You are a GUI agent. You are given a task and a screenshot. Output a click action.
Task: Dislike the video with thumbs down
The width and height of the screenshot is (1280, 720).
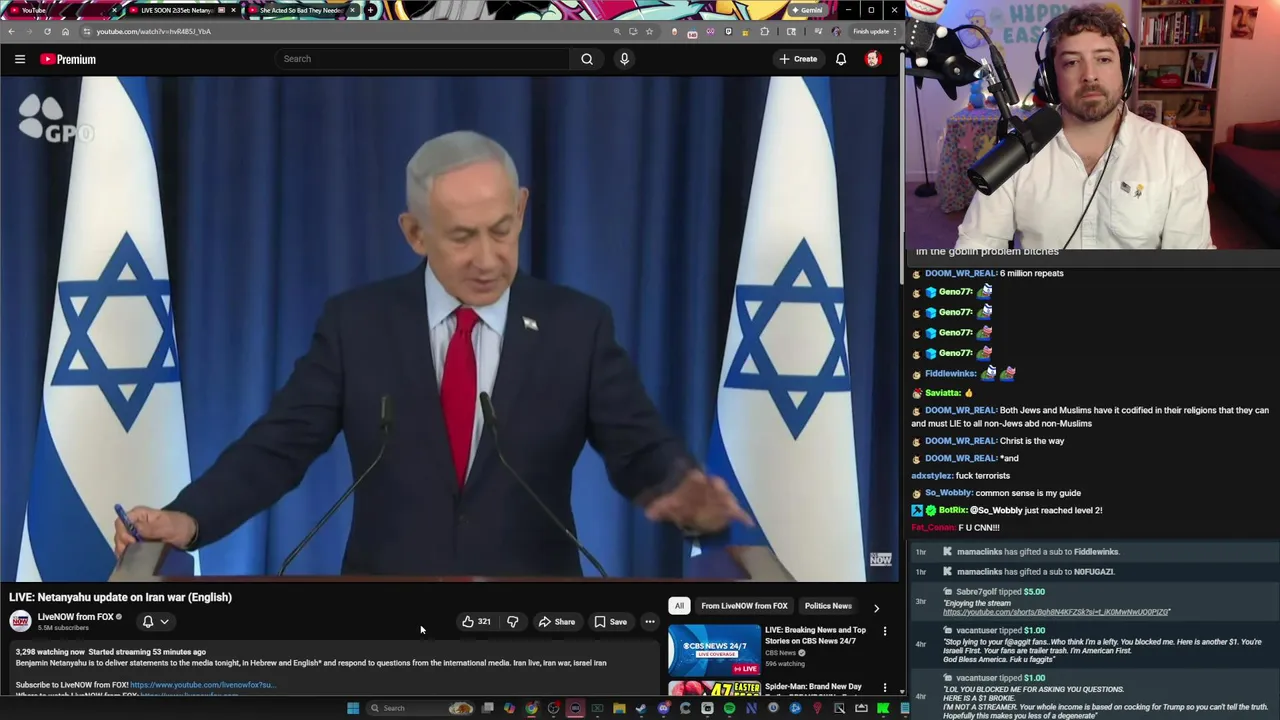tap(512, 622)
